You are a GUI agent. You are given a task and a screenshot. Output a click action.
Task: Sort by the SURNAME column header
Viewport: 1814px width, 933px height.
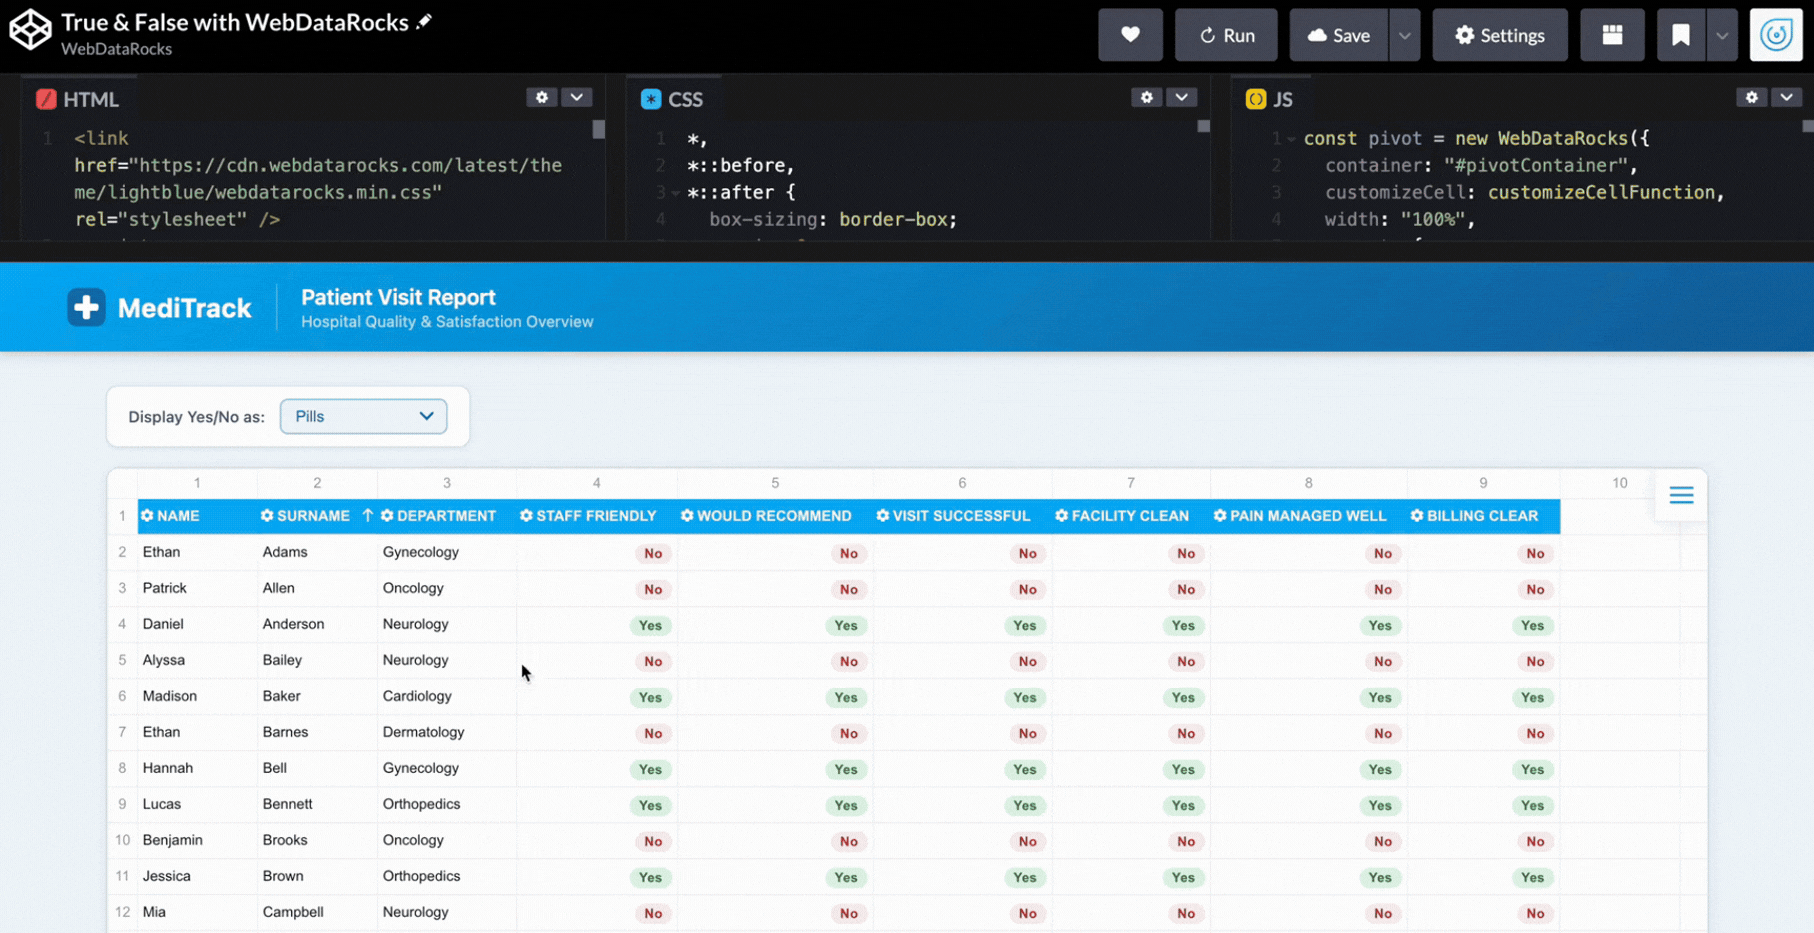coord(313,516)
